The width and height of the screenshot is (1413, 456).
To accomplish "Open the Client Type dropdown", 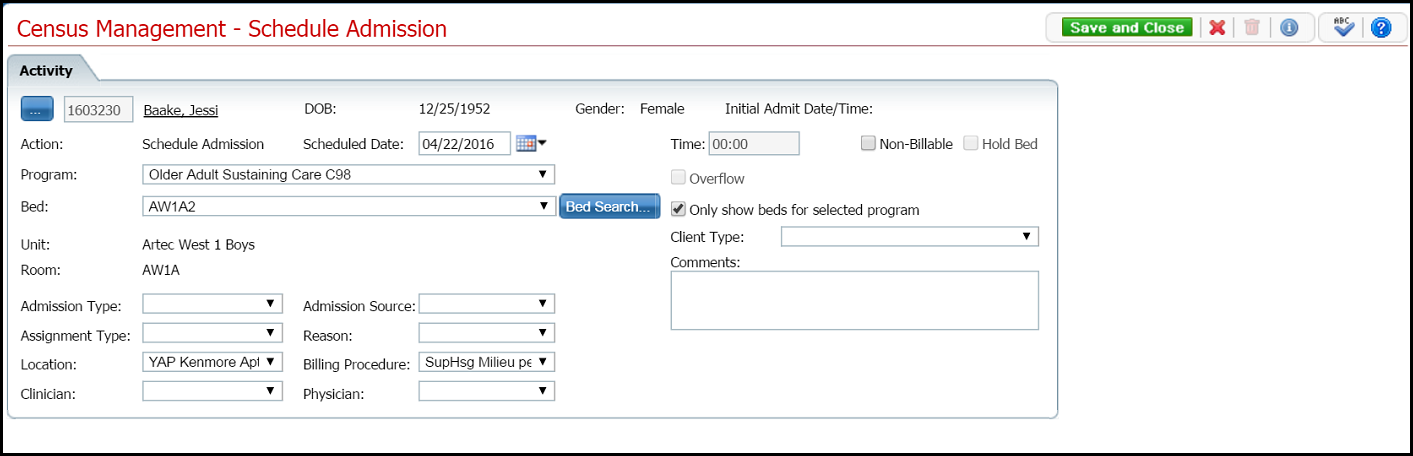I will tap(909, 237).
